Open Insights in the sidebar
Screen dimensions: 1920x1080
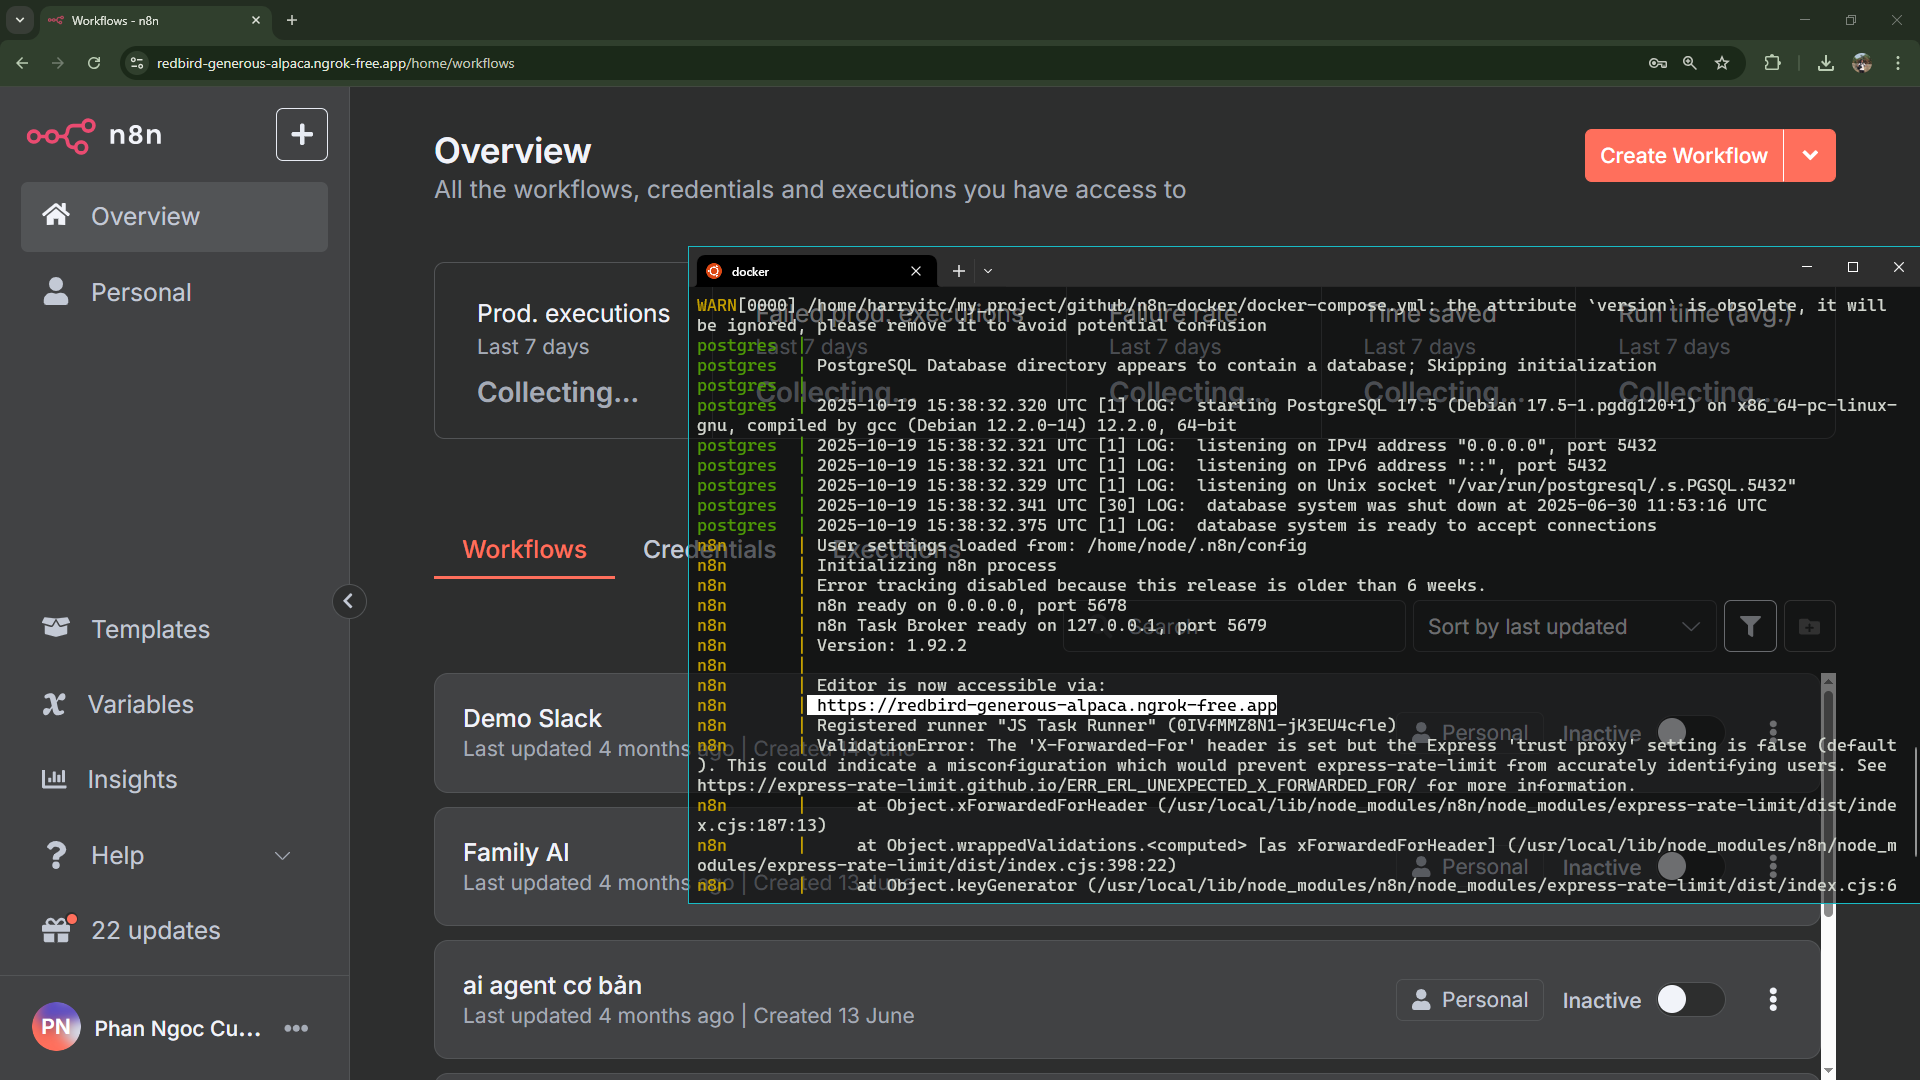click(132, 779)
